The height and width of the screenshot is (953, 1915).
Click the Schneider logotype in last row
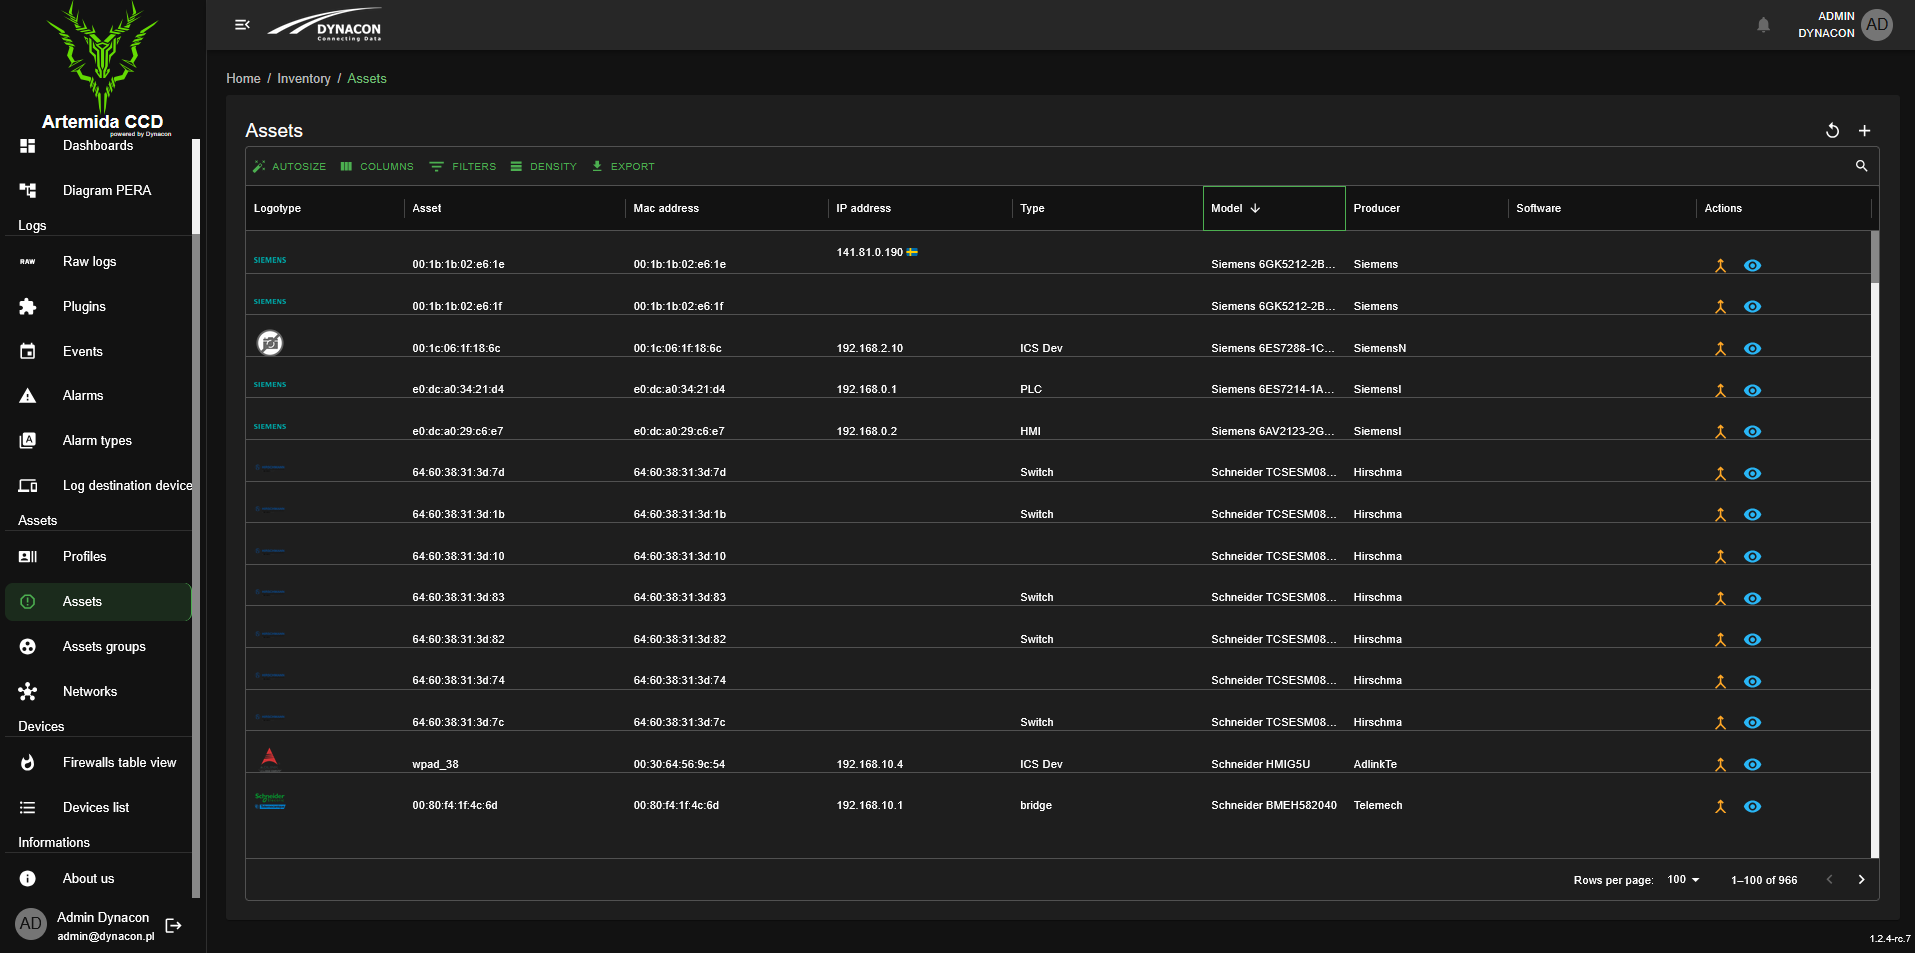tap(270, 801)
